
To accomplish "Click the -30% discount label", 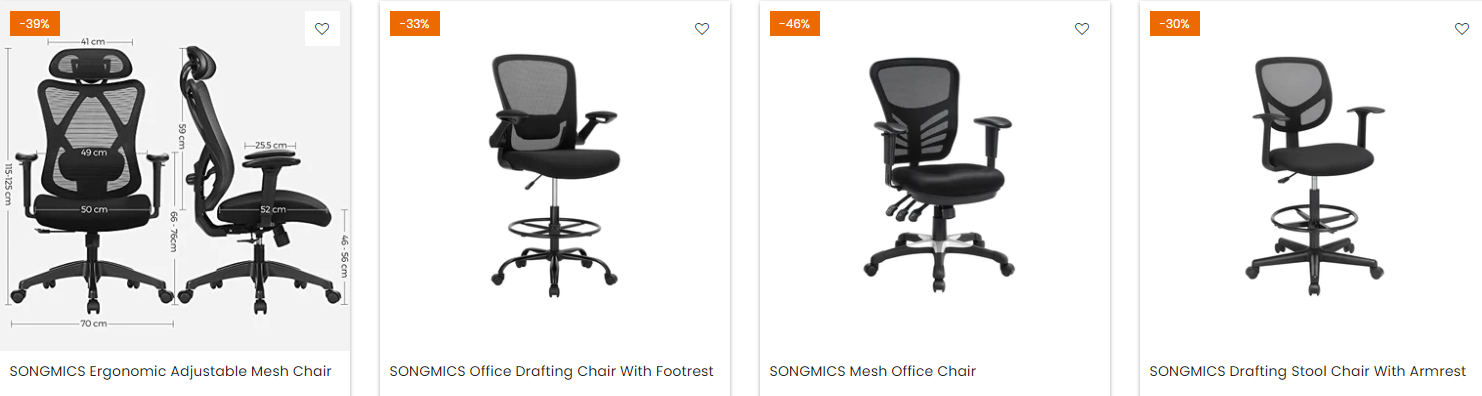I will (1175, 24).
